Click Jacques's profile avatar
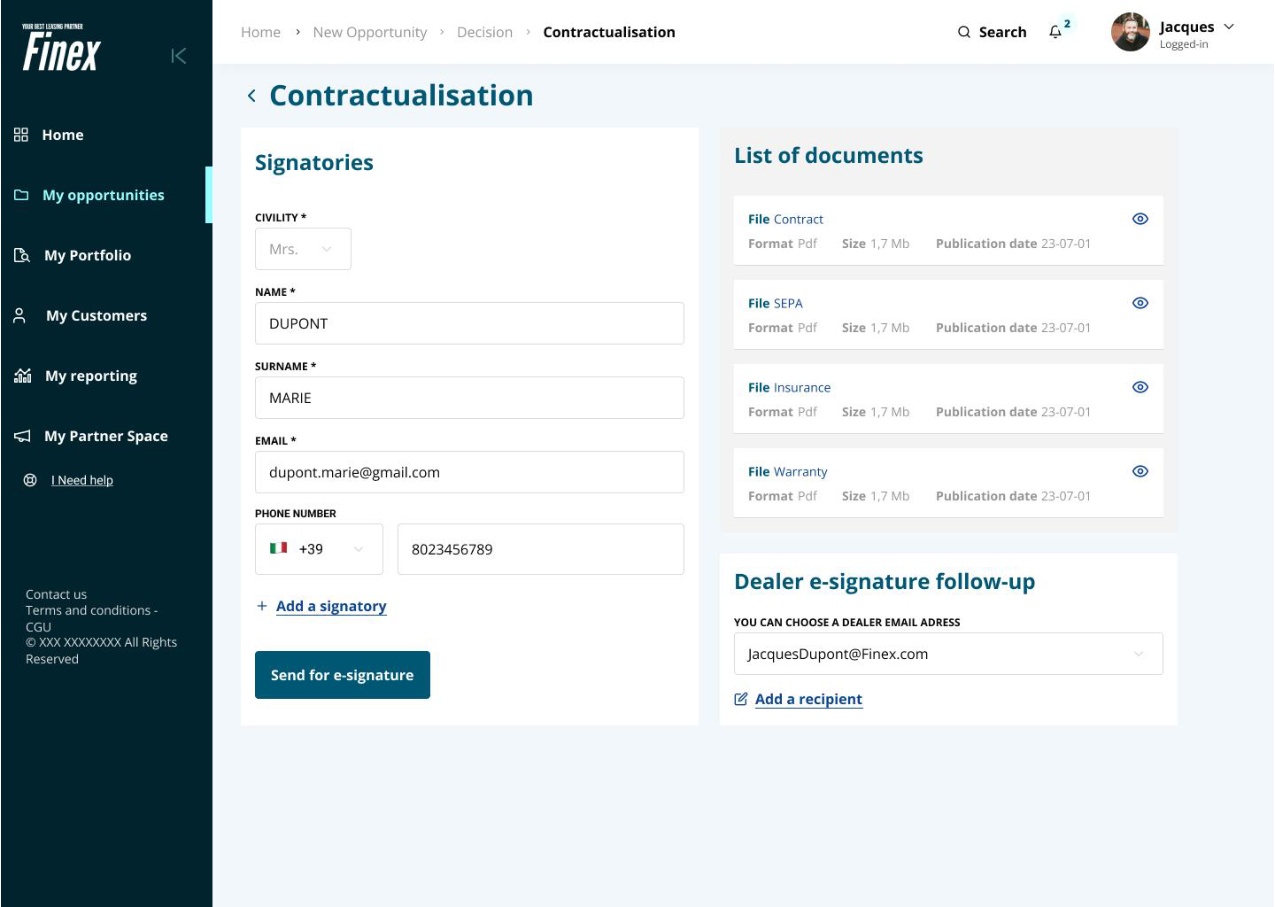The width and height of the screenshot is (1275, 907). tap(1130, 32)
